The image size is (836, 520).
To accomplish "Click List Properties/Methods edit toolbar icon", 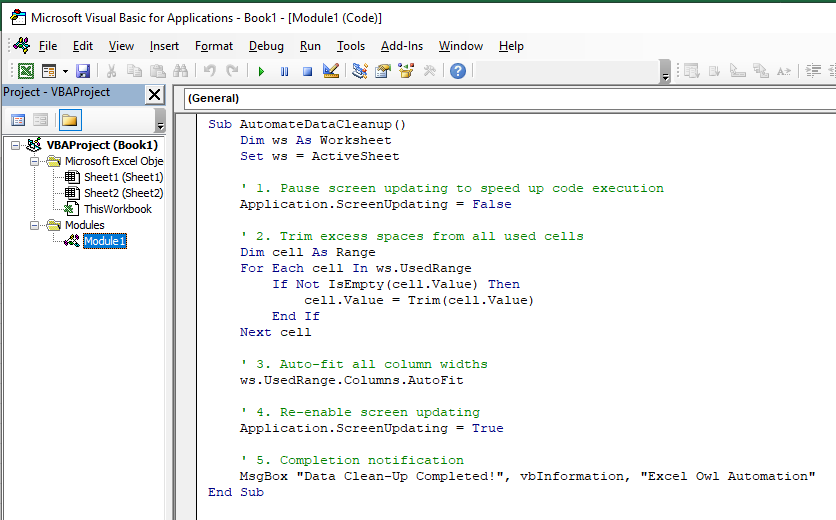I will (x=692, y=71).
